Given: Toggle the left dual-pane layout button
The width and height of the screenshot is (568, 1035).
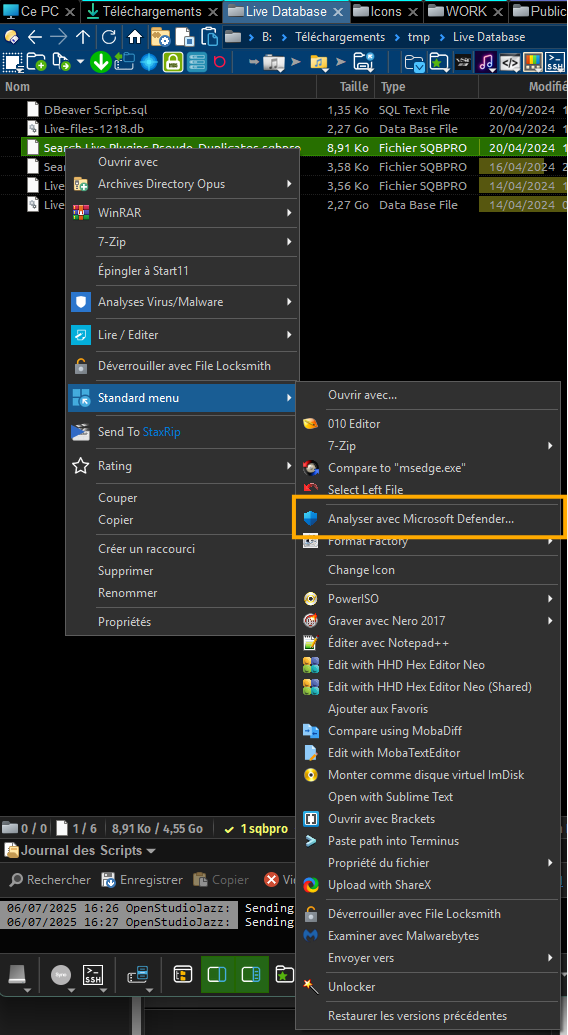Looking at the screenshot, I should coord(218,974).
